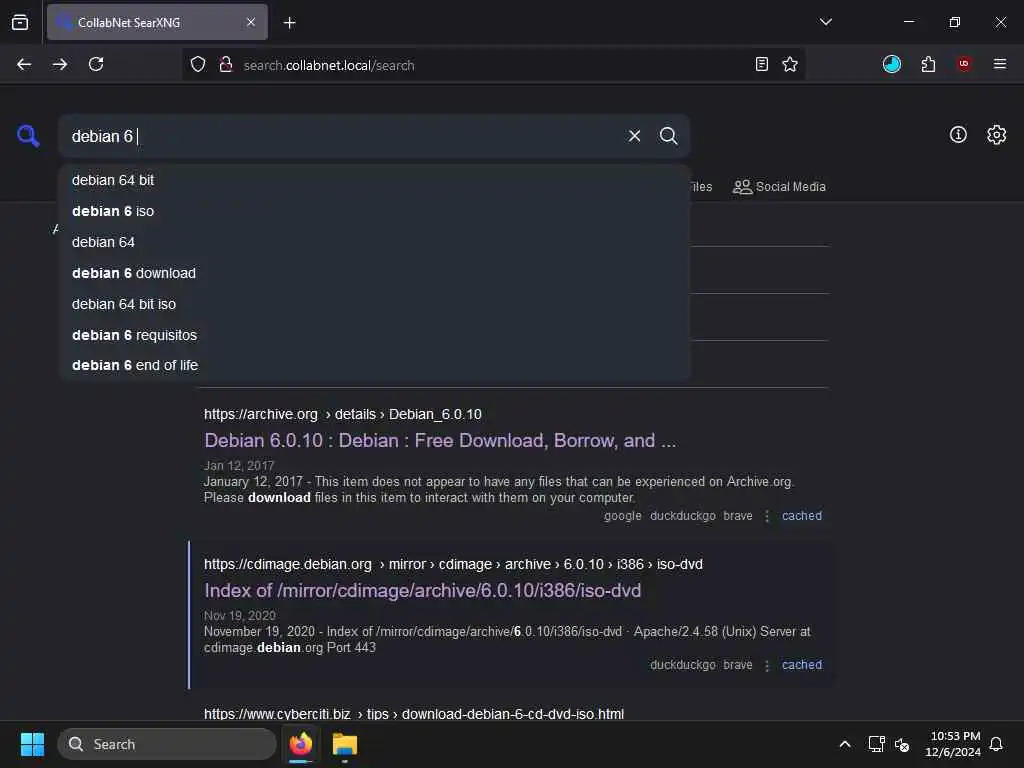The image size is (1024, 768).
Task: Expand options dots for archive.org result
Action: click(x=767, y=516)
